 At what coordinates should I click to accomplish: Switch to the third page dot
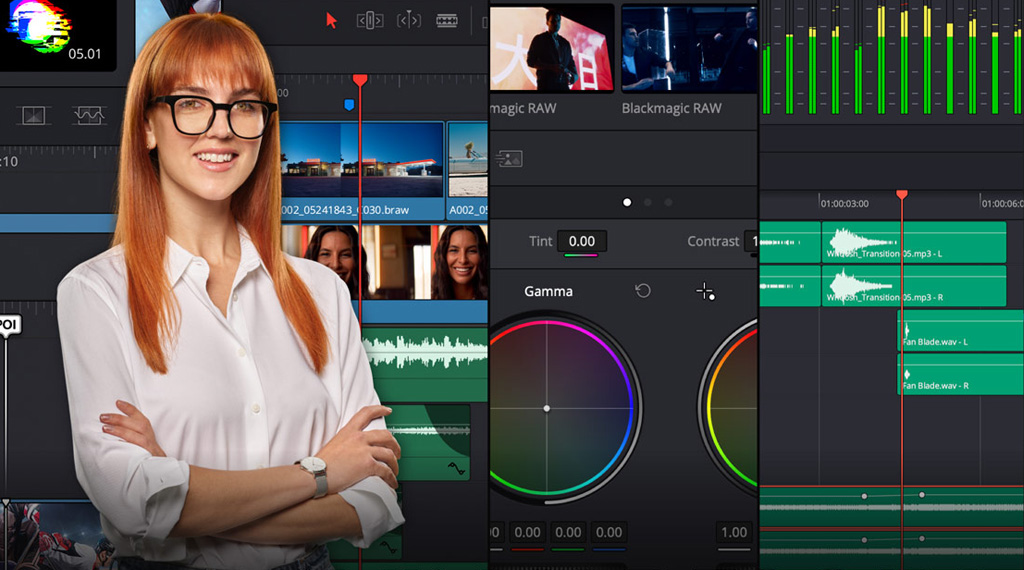click(x=668, y=202)
